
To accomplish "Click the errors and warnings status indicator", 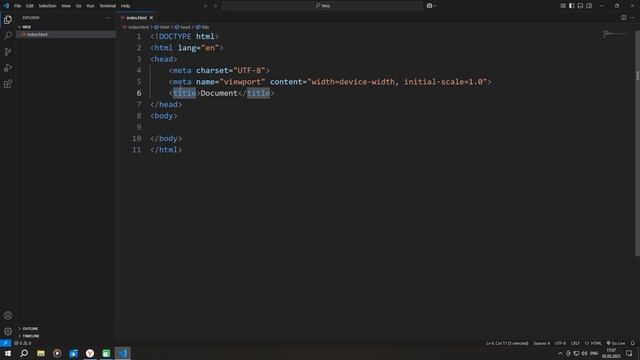I will [x=23, y=343].
